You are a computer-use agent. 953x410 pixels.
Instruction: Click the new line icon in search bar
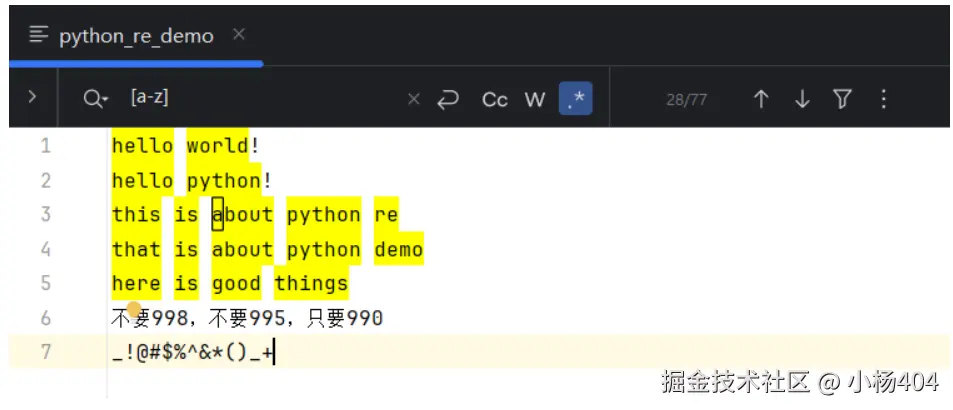tap(448, 99)
